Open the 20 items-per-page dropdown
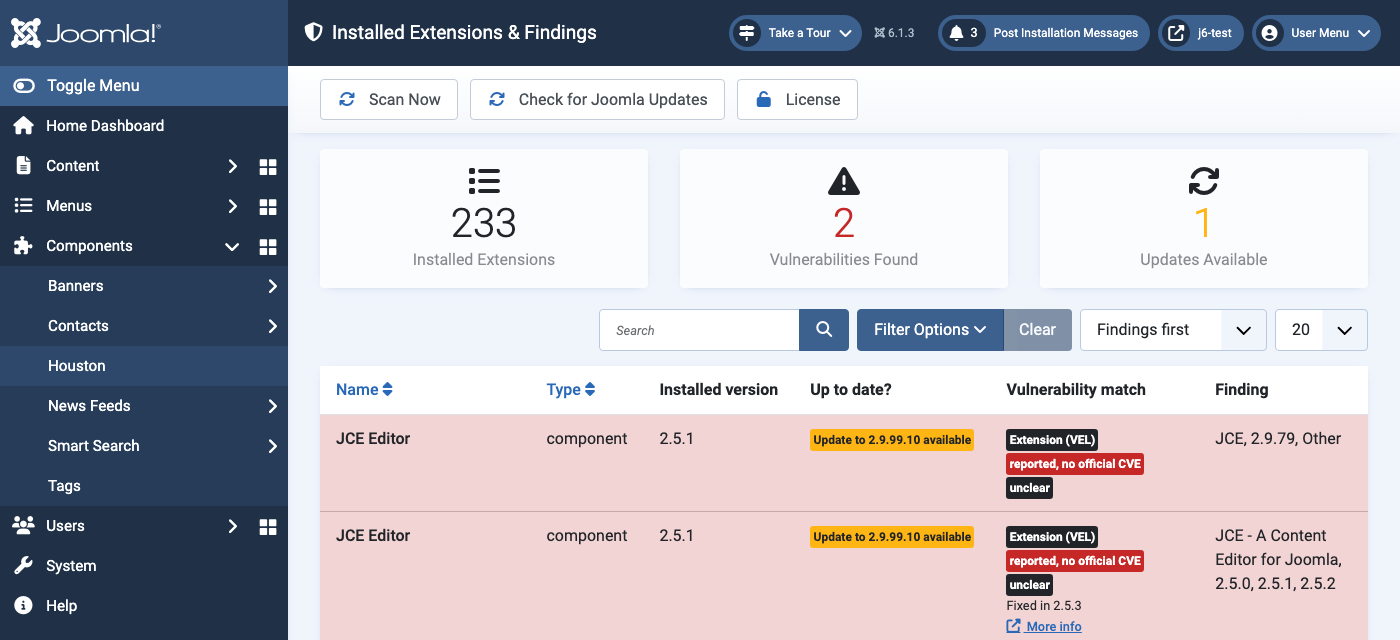Viewport: 1400px width, 640px height. pyautogui.click(x=1321, y=330)
